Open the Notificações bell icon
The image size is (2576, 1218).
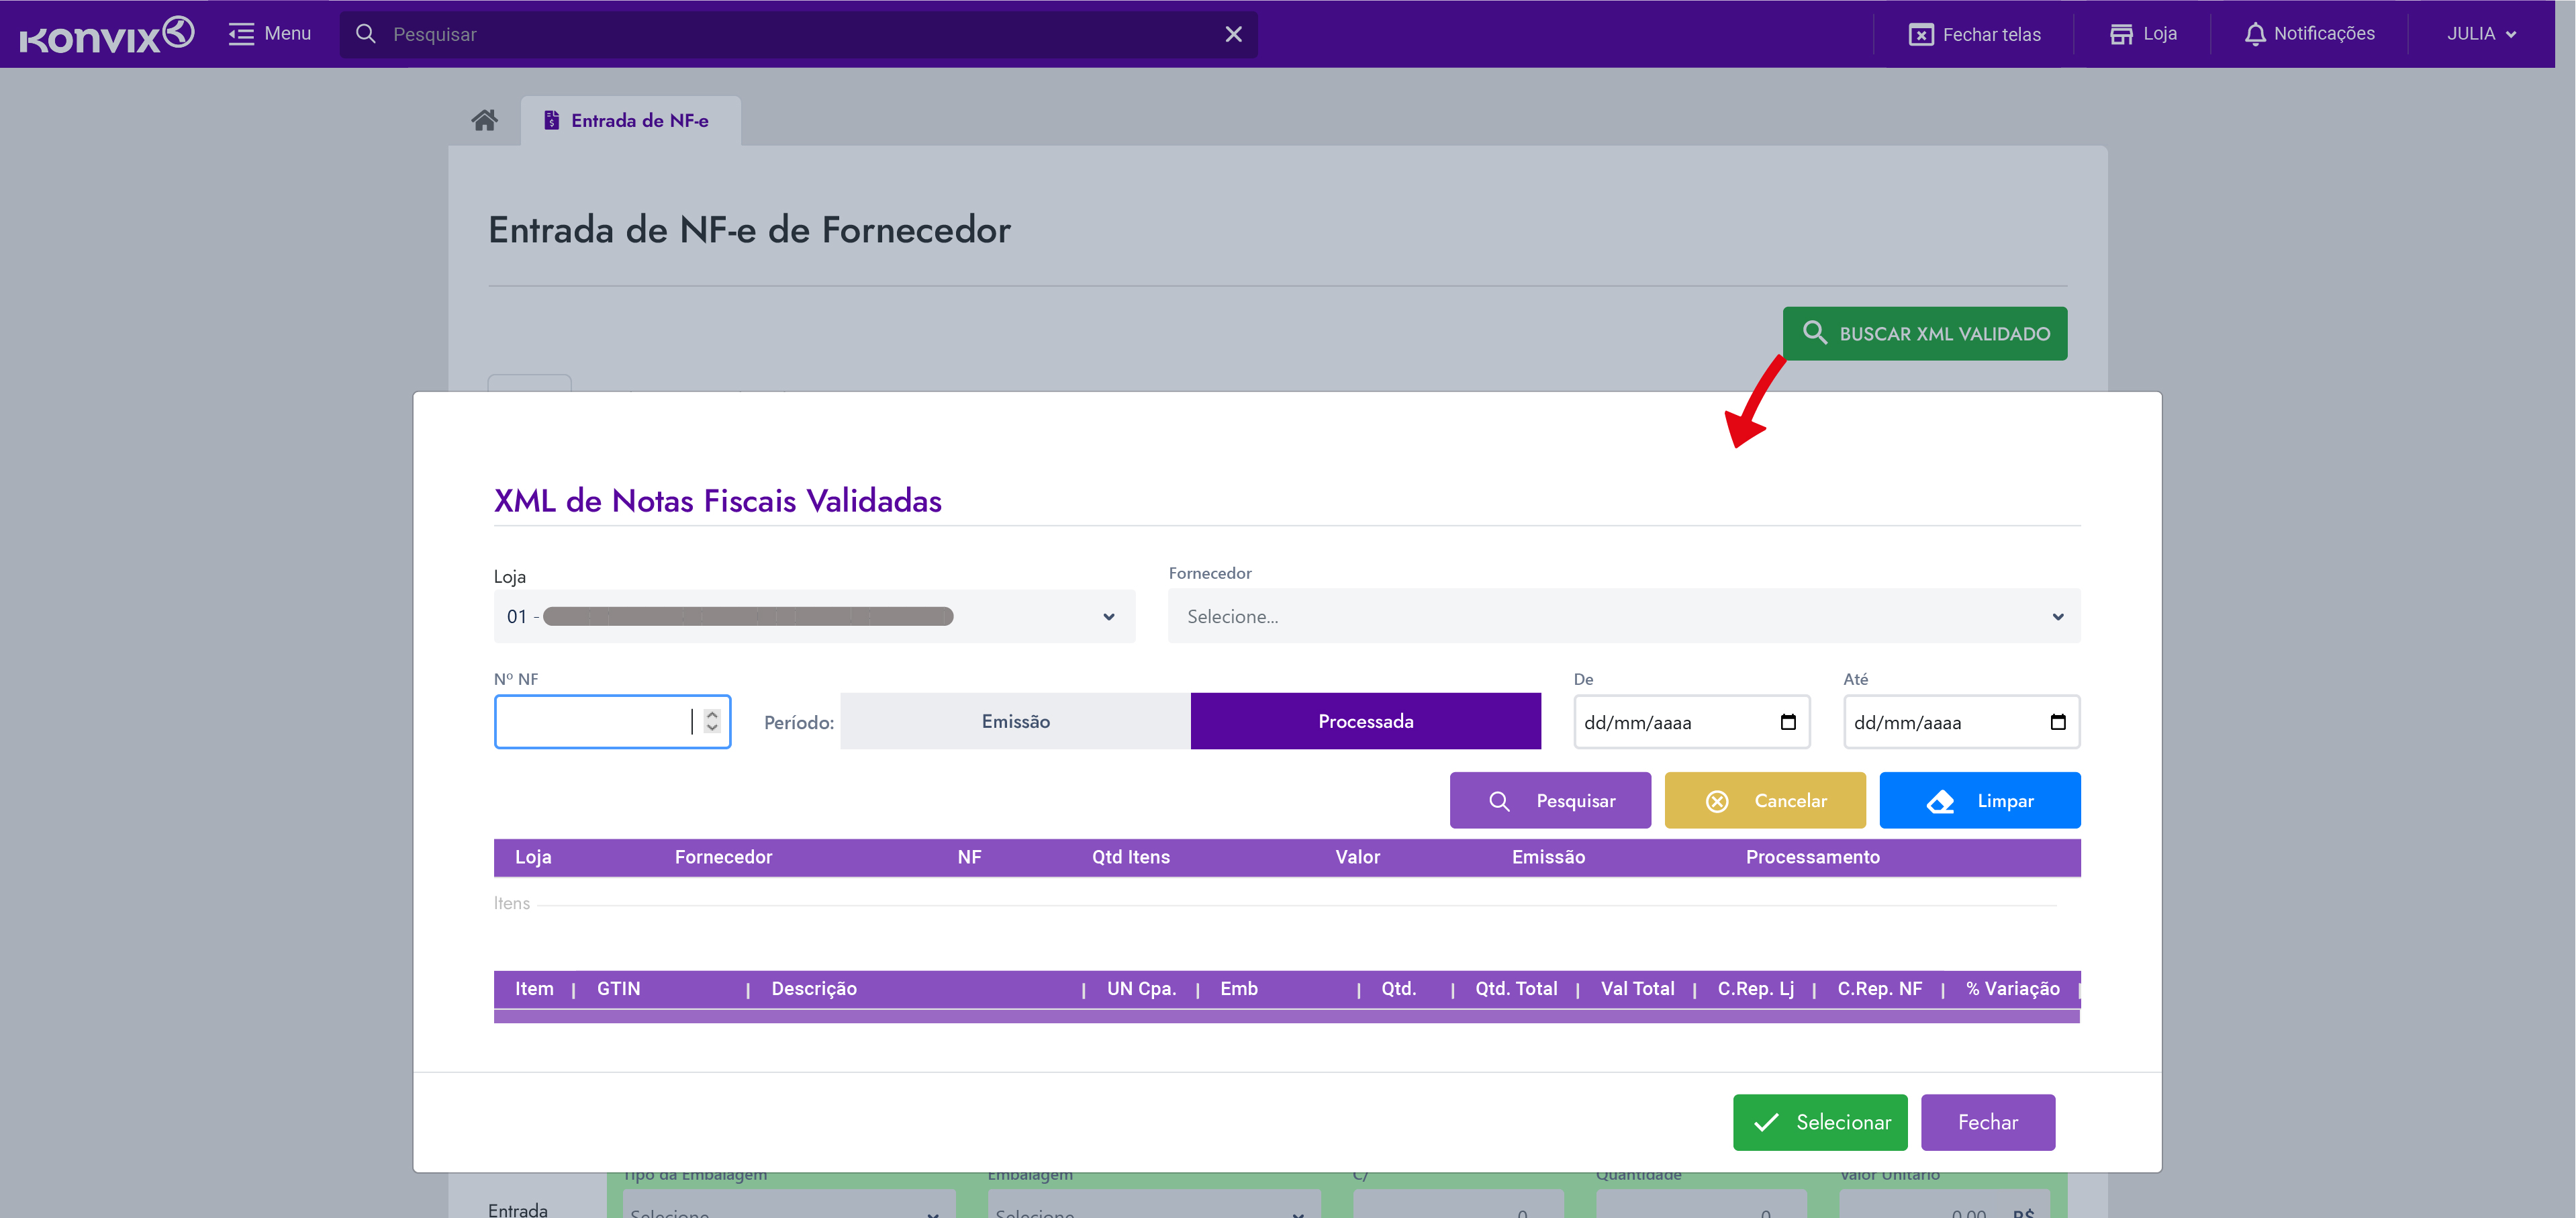[2254, 34]
